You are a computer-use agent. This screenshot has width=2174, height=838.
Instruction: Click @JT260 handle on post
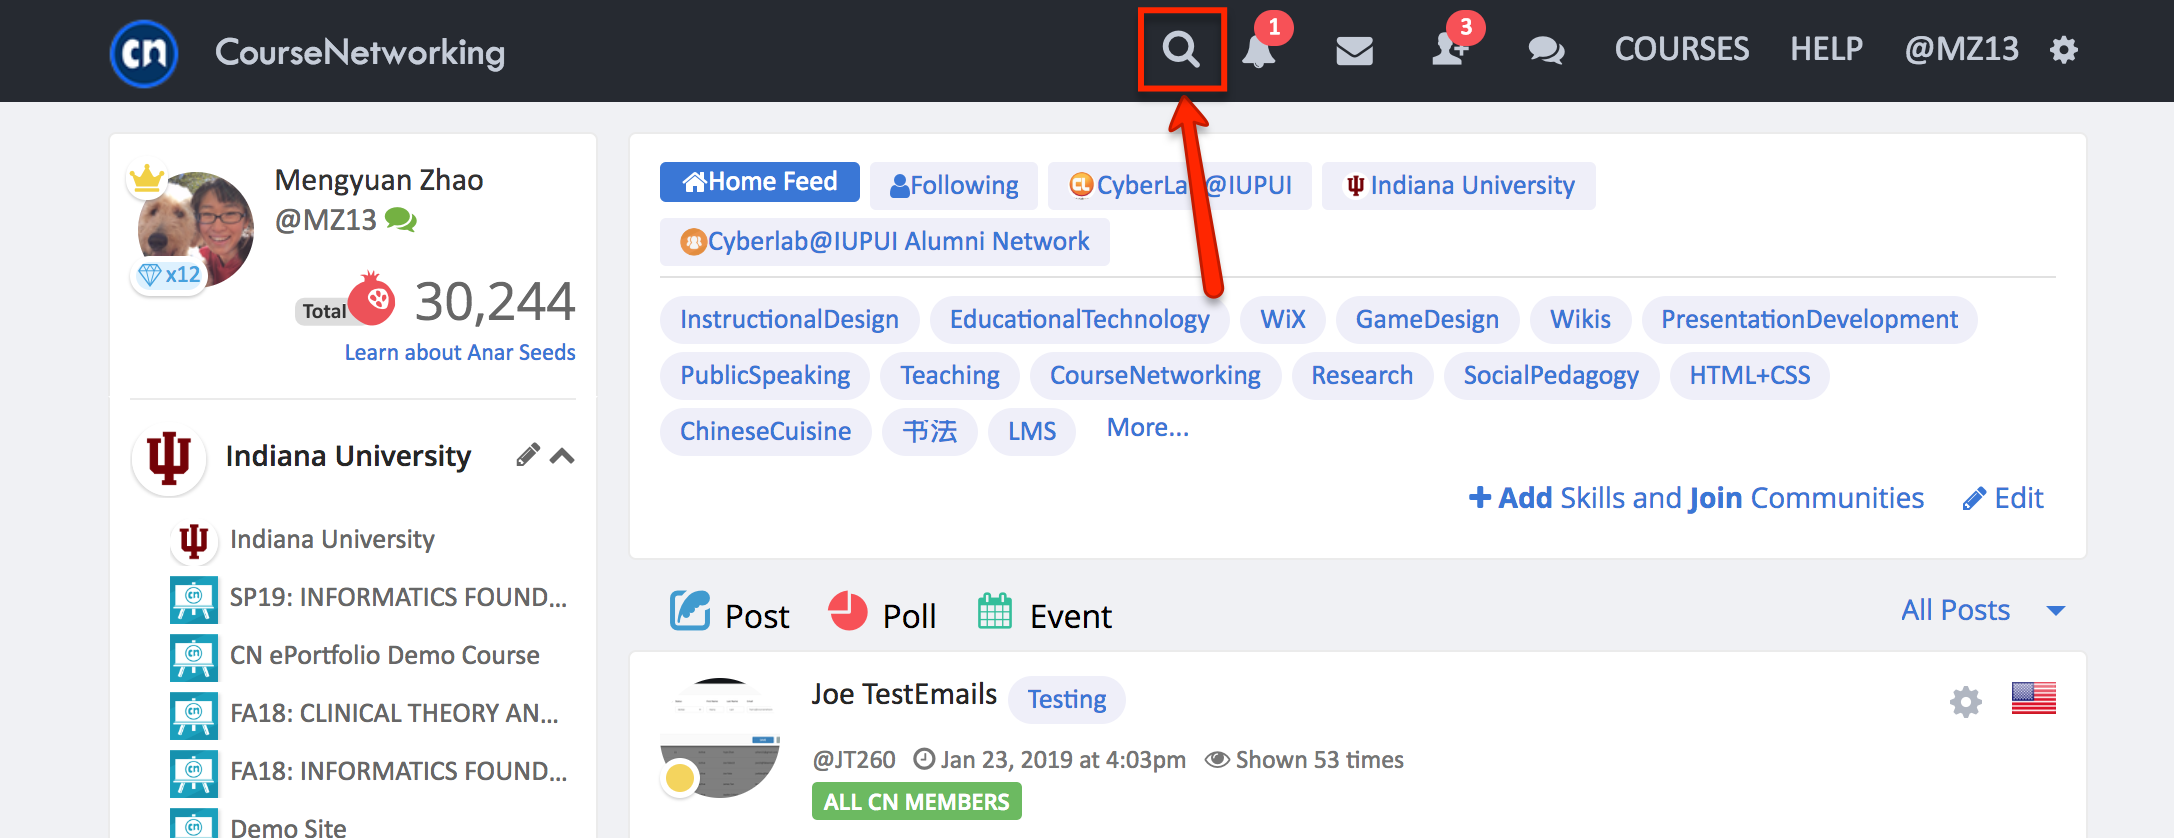[854, 760]
